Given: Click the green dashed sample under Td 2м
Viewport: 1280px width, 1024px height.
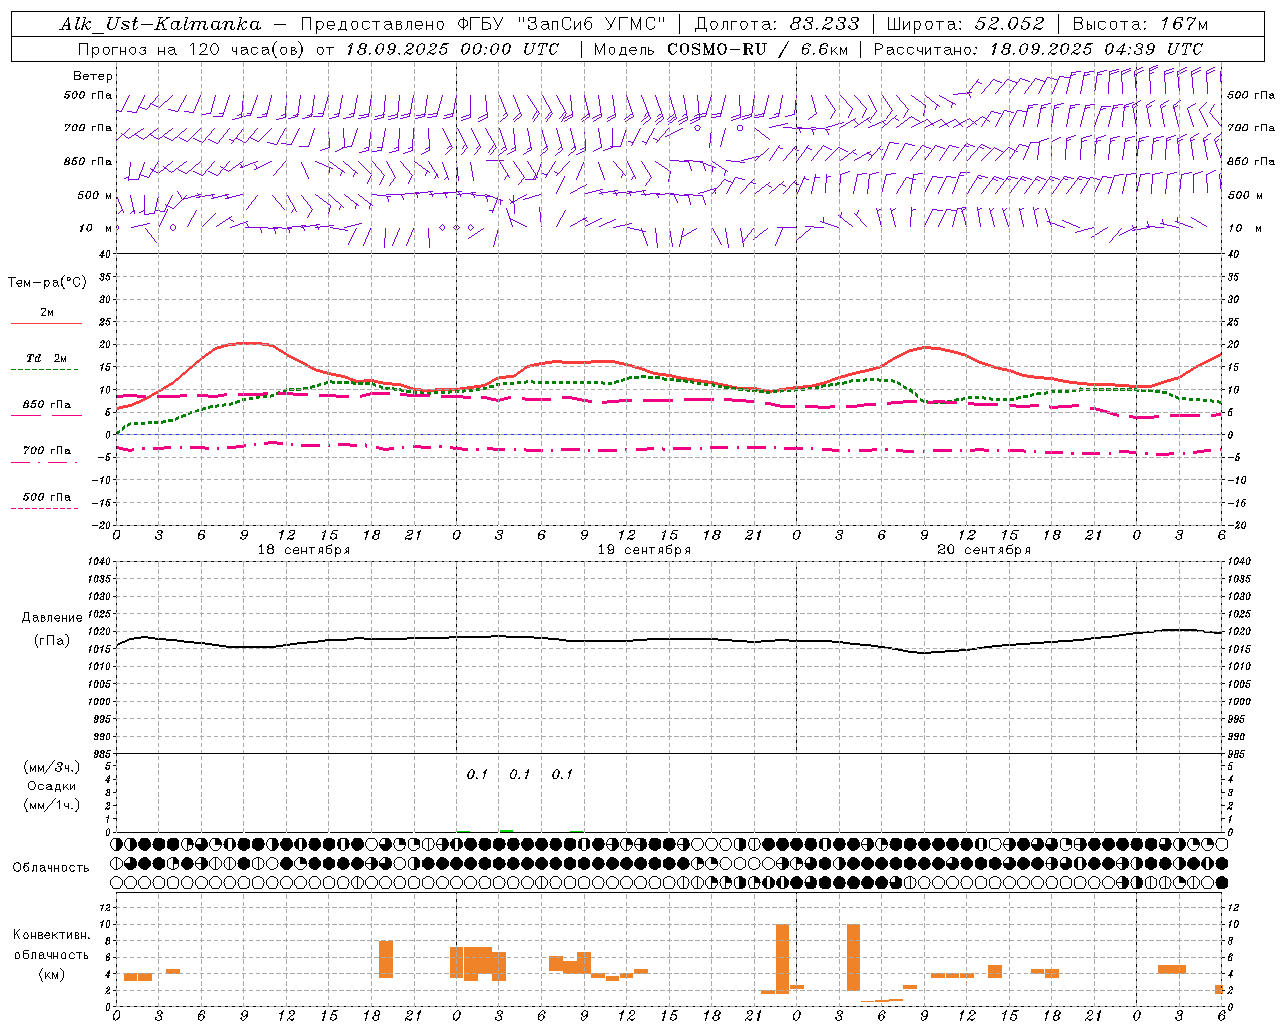Looking at the screenshot, I should (x=44, y=370).
